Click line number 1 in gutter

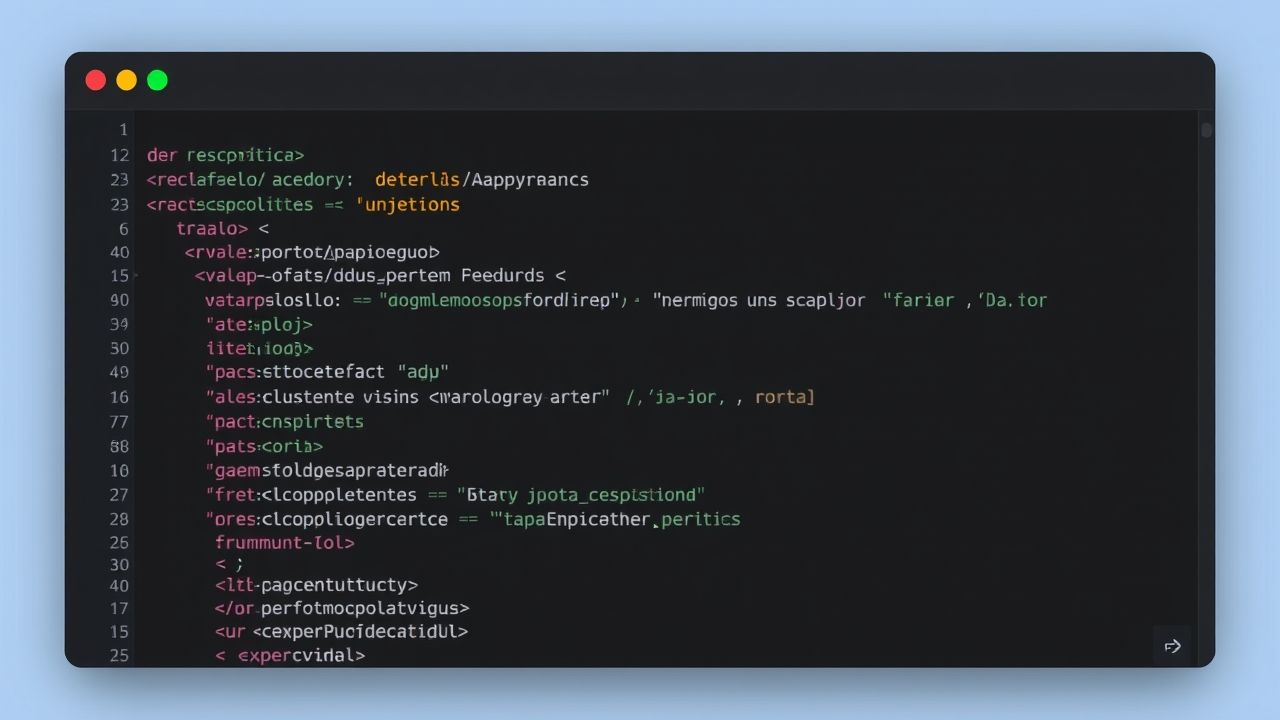tap(124, 130)
